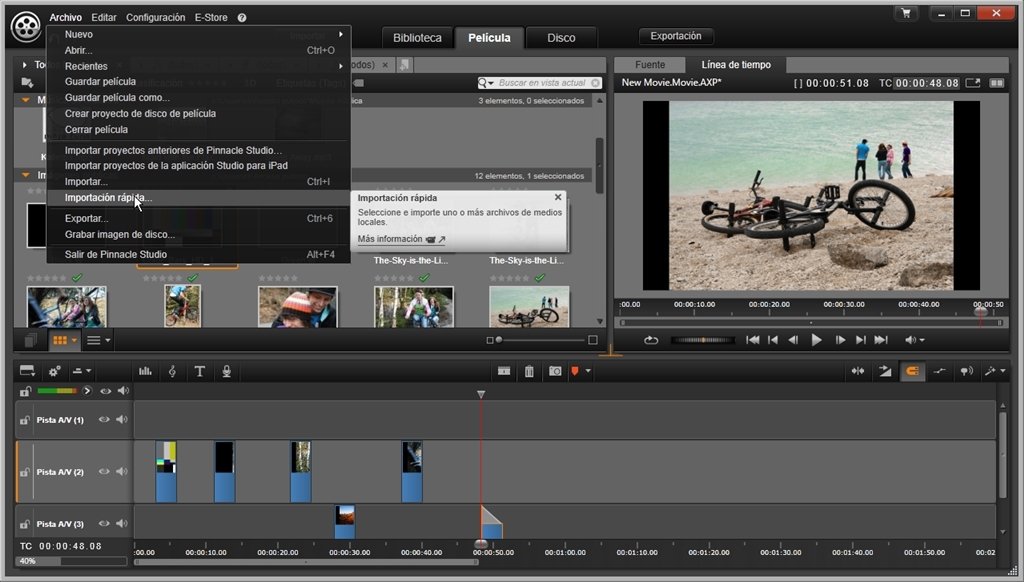Toggle fullscreen preview icon
This screenshot has width=1024, height=582.
coord(973,83)
